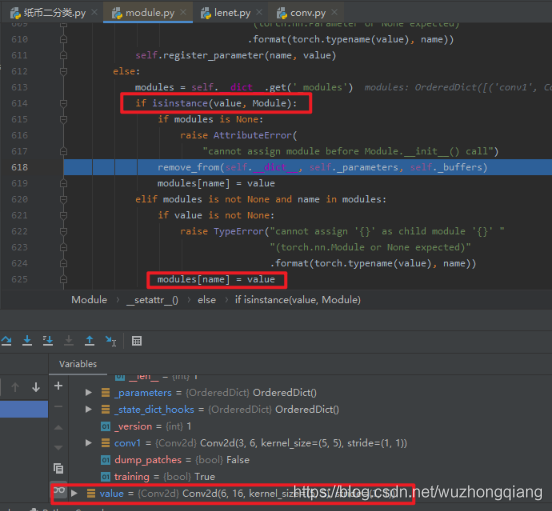Move down one frame with down arrow

click(36, 387)
